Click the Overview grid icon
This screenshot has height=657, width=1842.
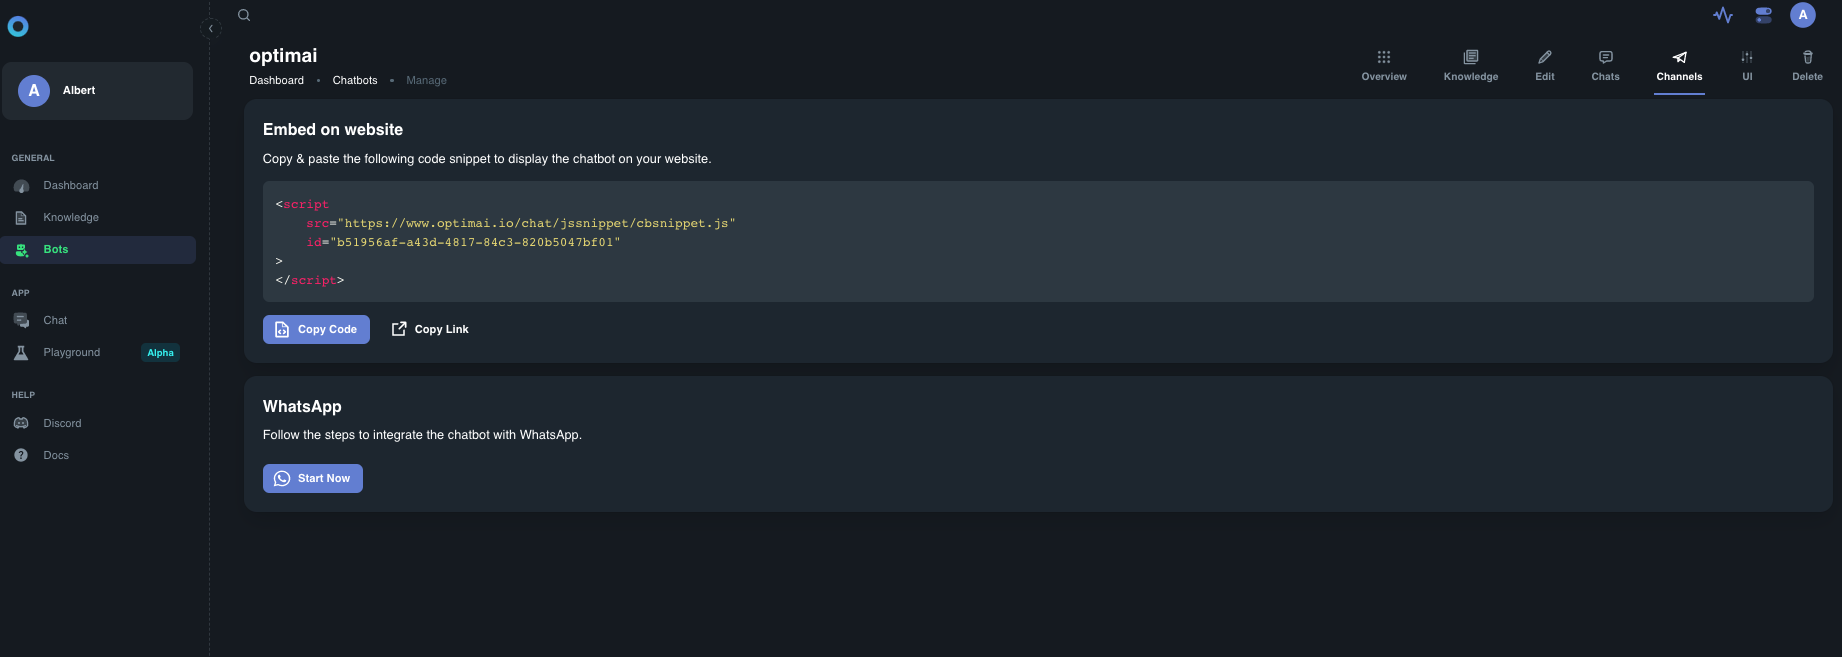pos(1384,57)
